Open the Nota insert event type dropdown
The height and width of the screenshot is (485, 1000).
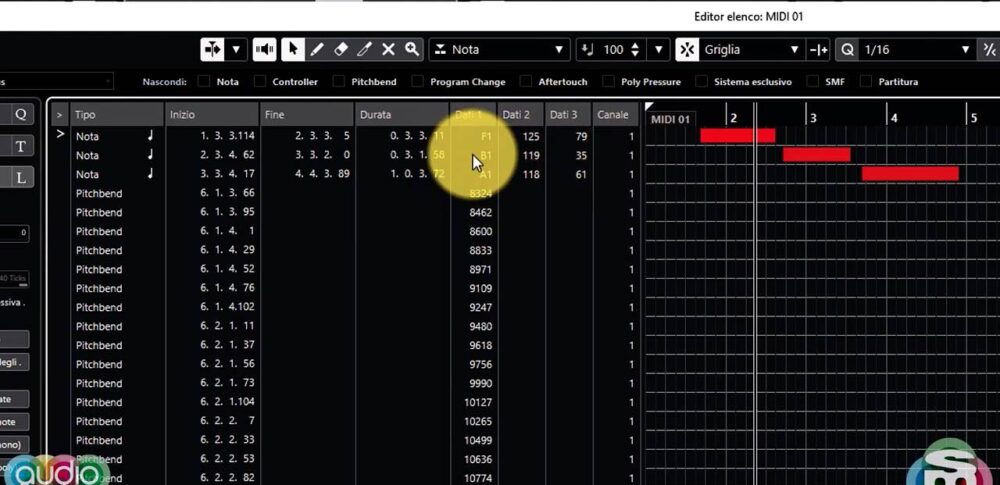[499, 50]
